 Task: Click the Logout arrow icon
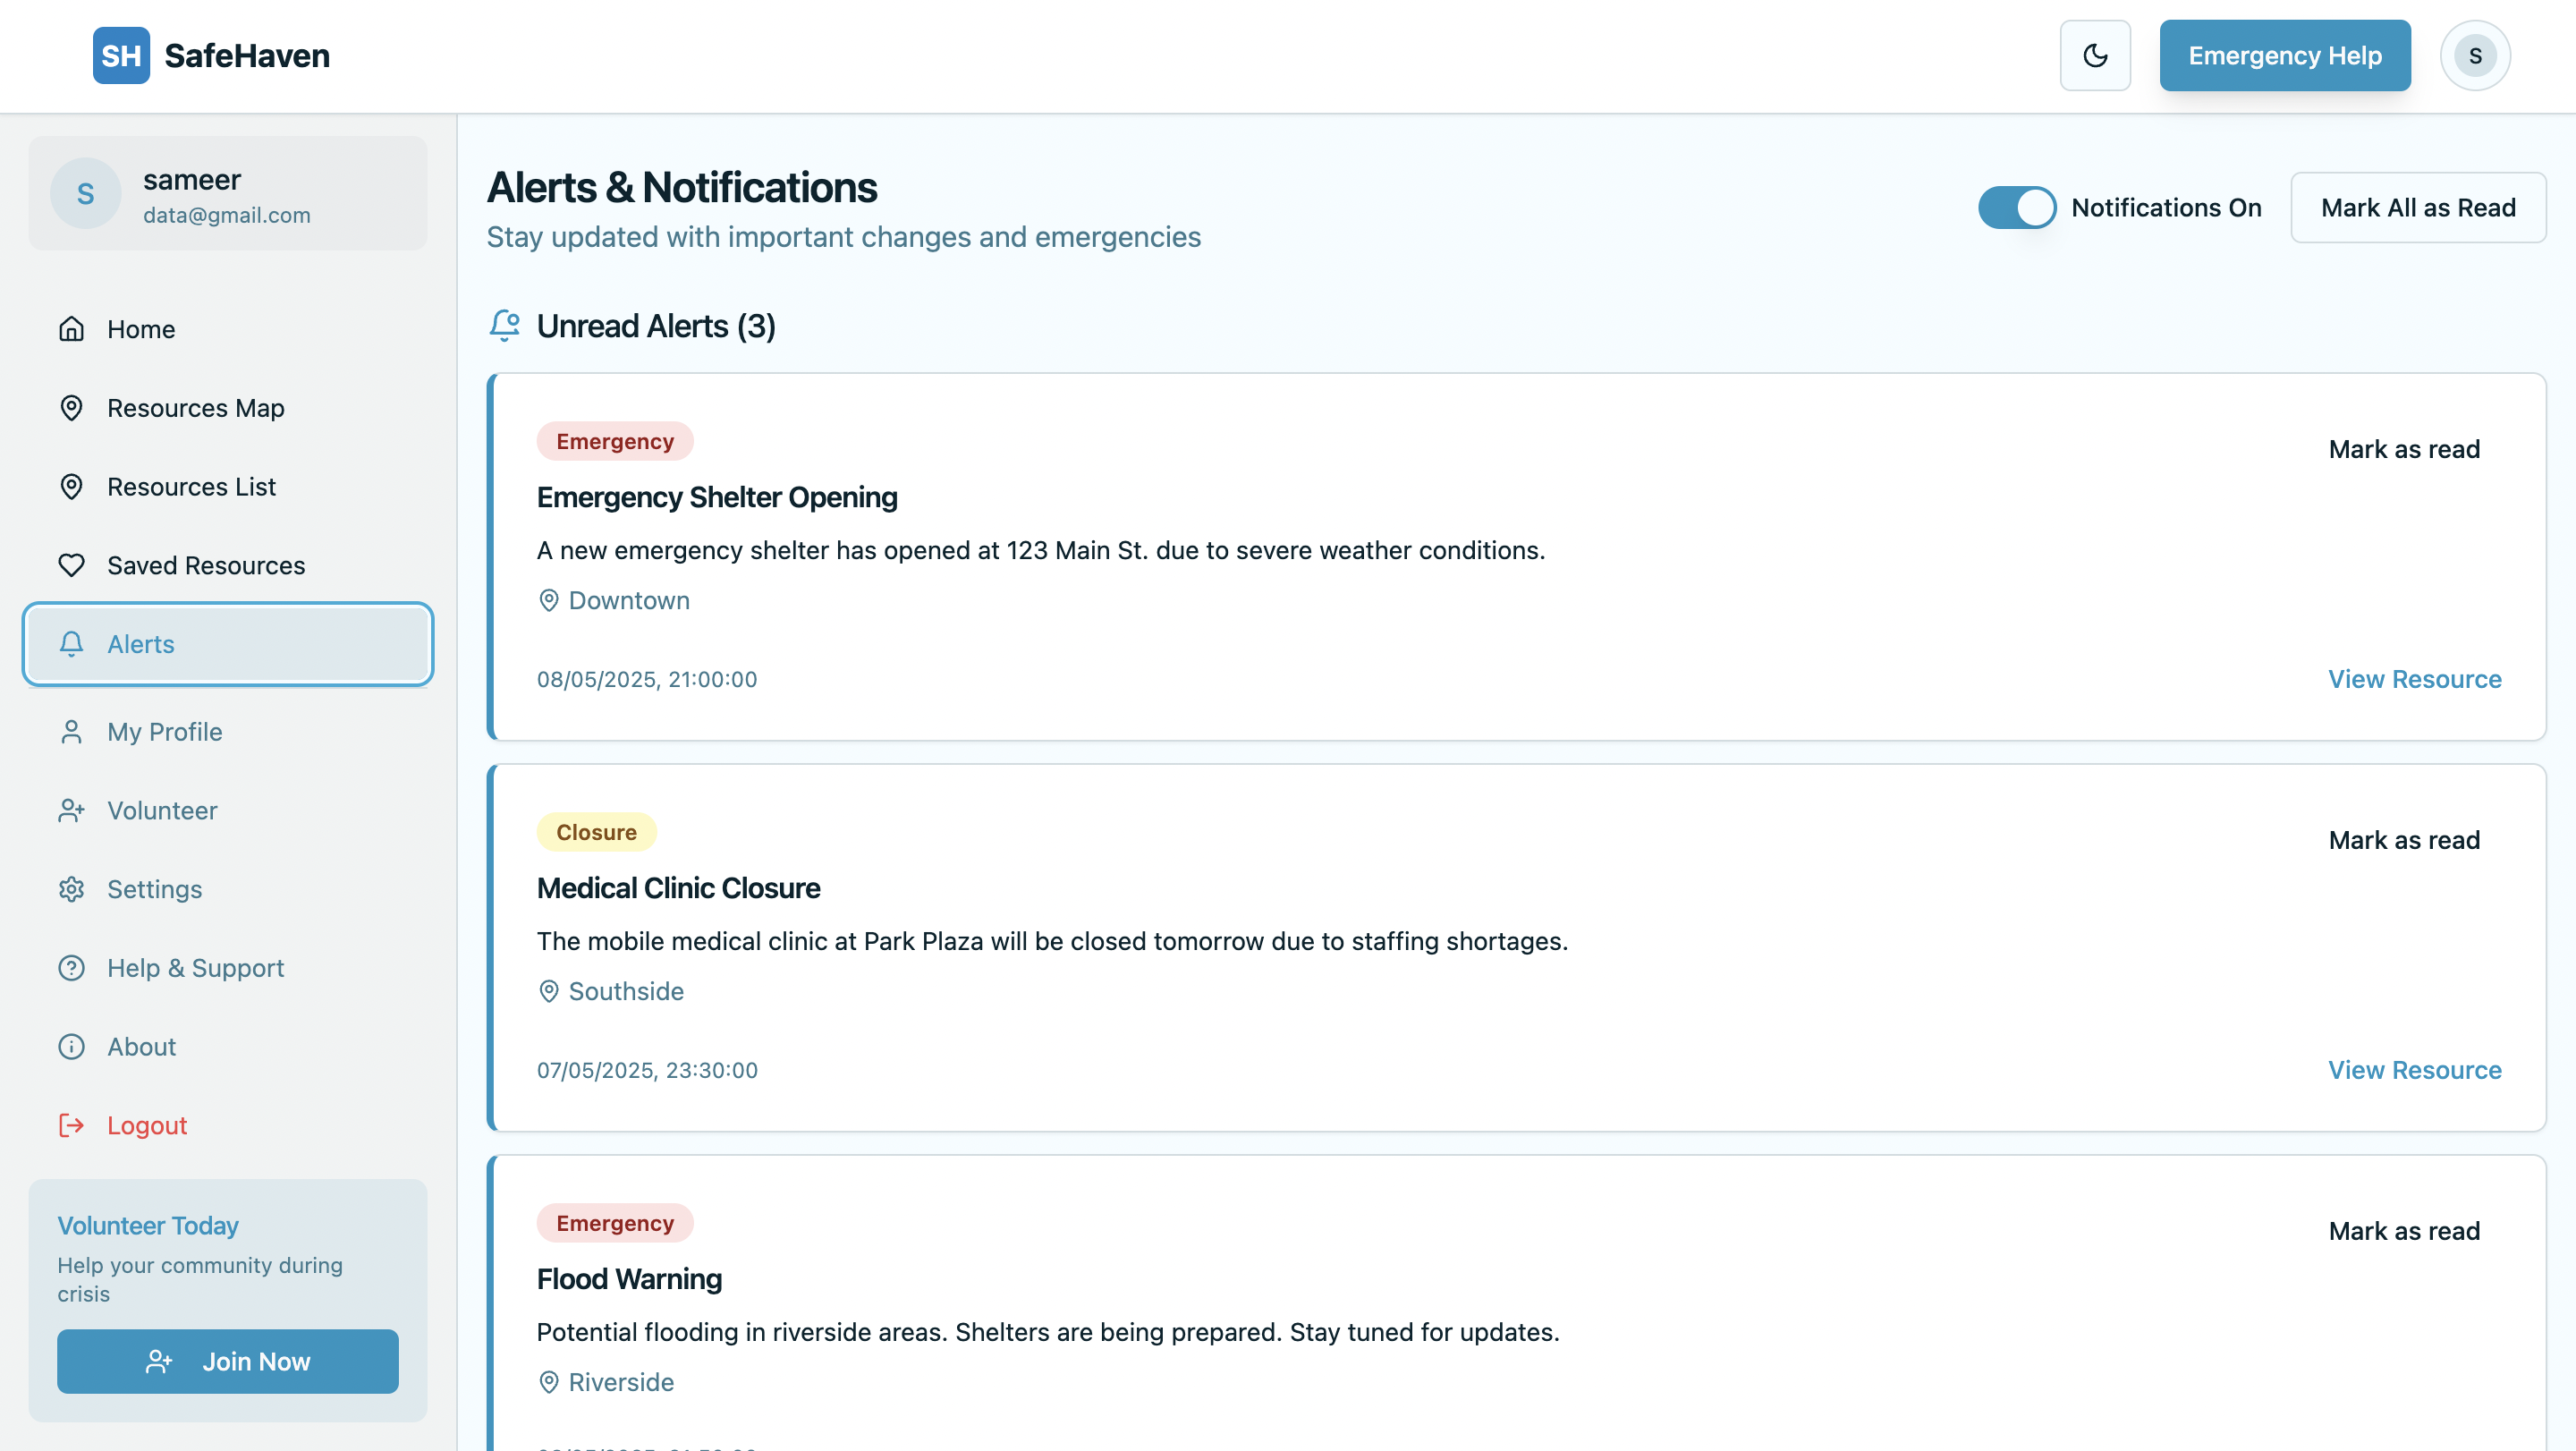[72, 1125]
